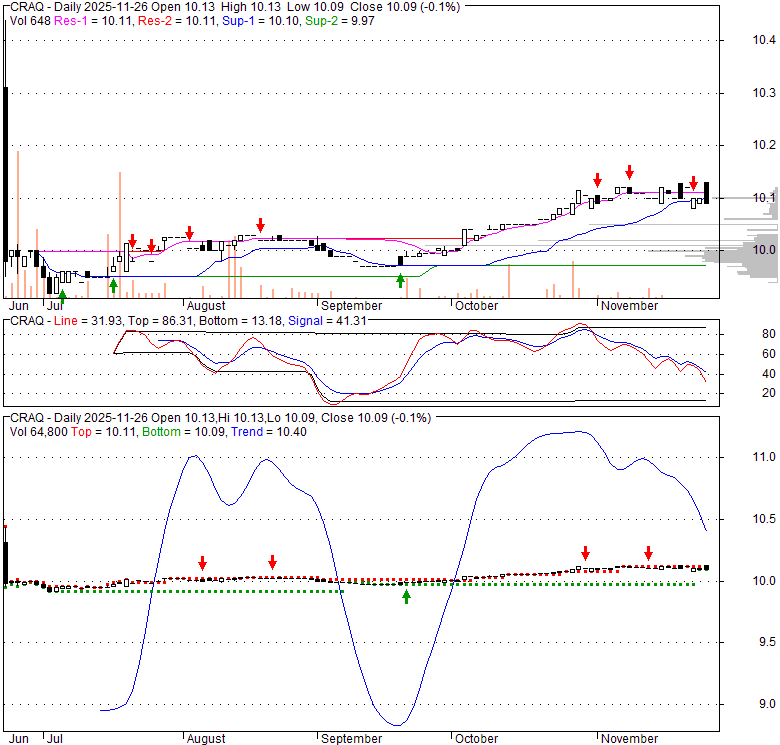Click the leftmost red down arrow in top price chart
This screenshot has height=745, width=780.
click(133, 240)
